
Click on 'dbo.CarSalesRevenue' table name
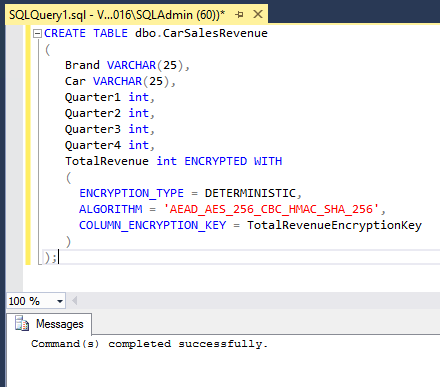point(201,33)
